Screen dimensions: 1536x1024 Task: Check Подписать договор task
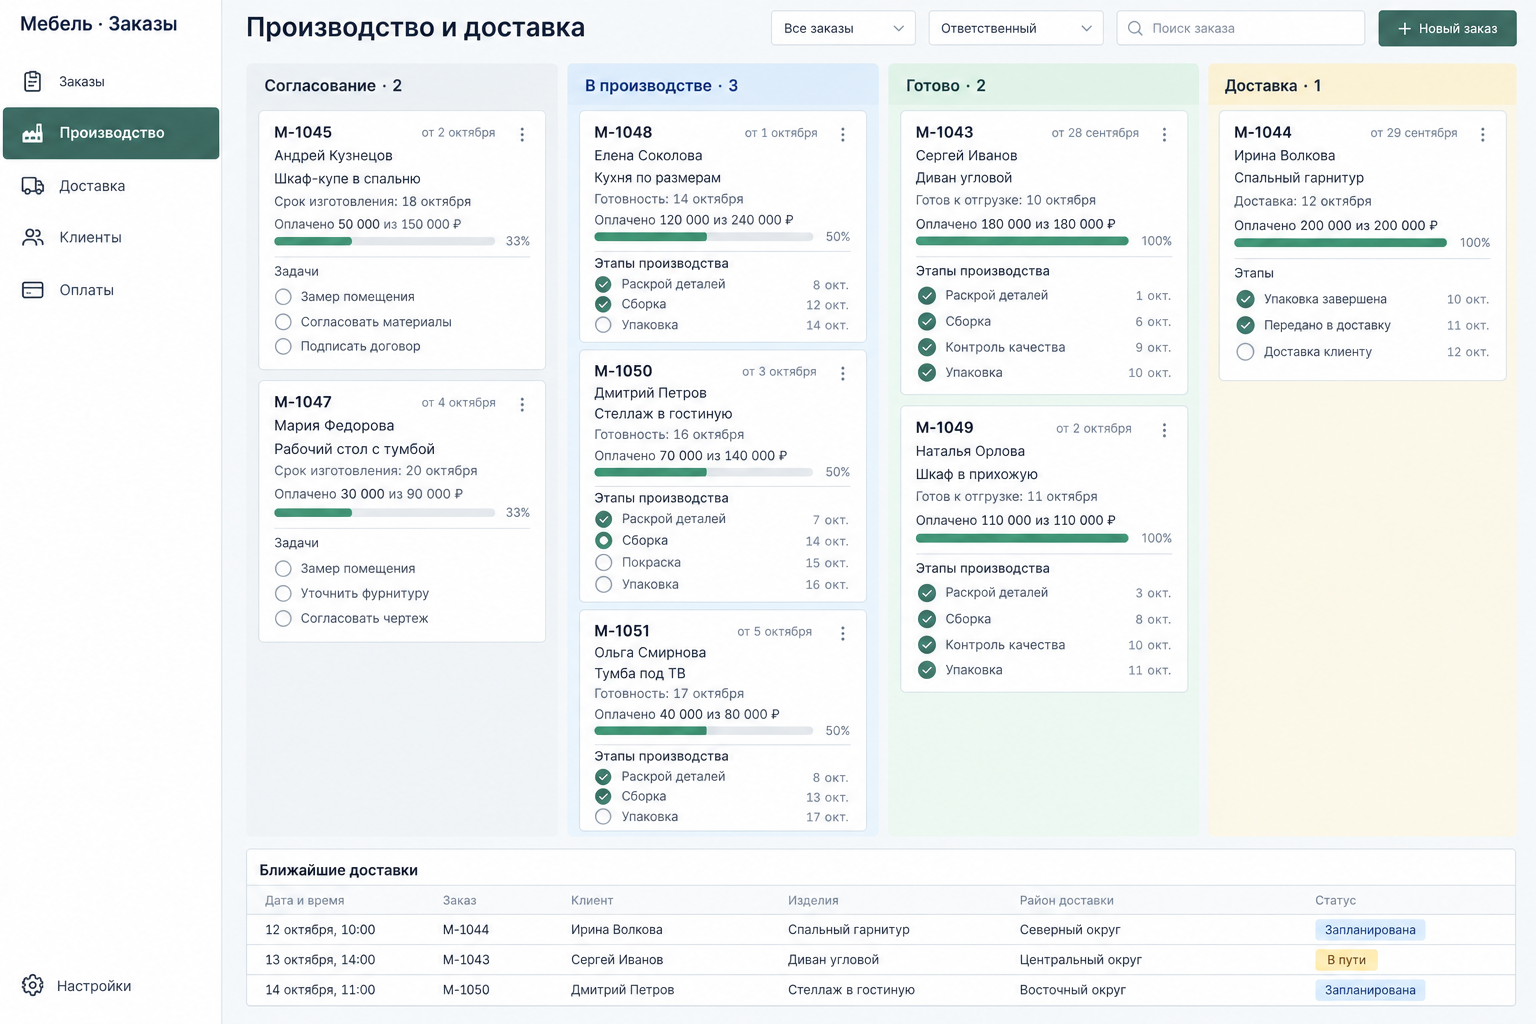[x=283, y=346]
